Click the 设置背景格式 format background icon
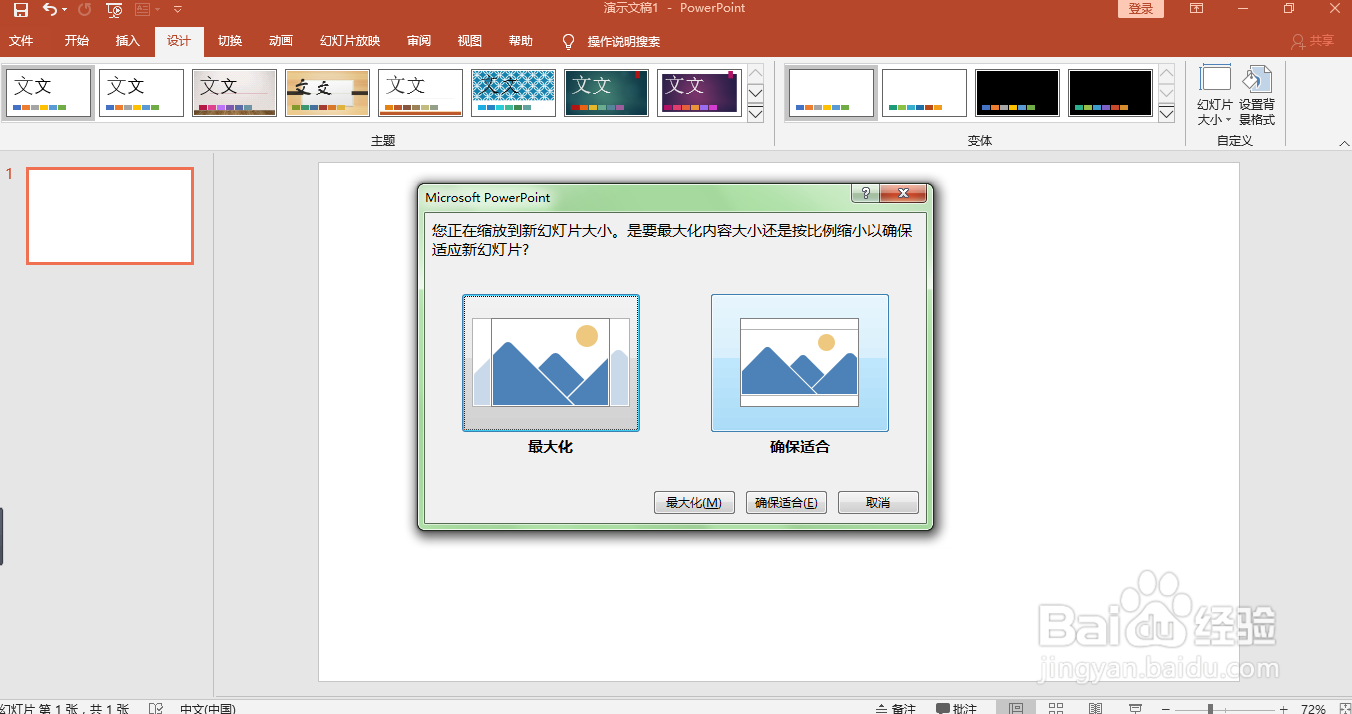 click(x=1257, y=96)
